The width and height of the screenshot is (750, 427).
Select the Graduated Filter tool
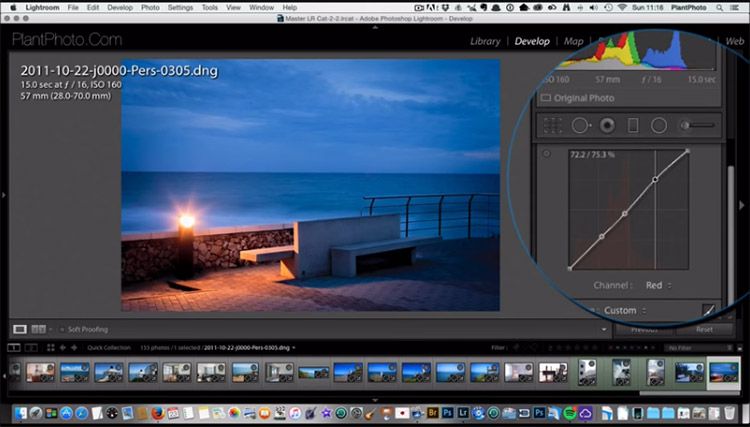[632, 126]
